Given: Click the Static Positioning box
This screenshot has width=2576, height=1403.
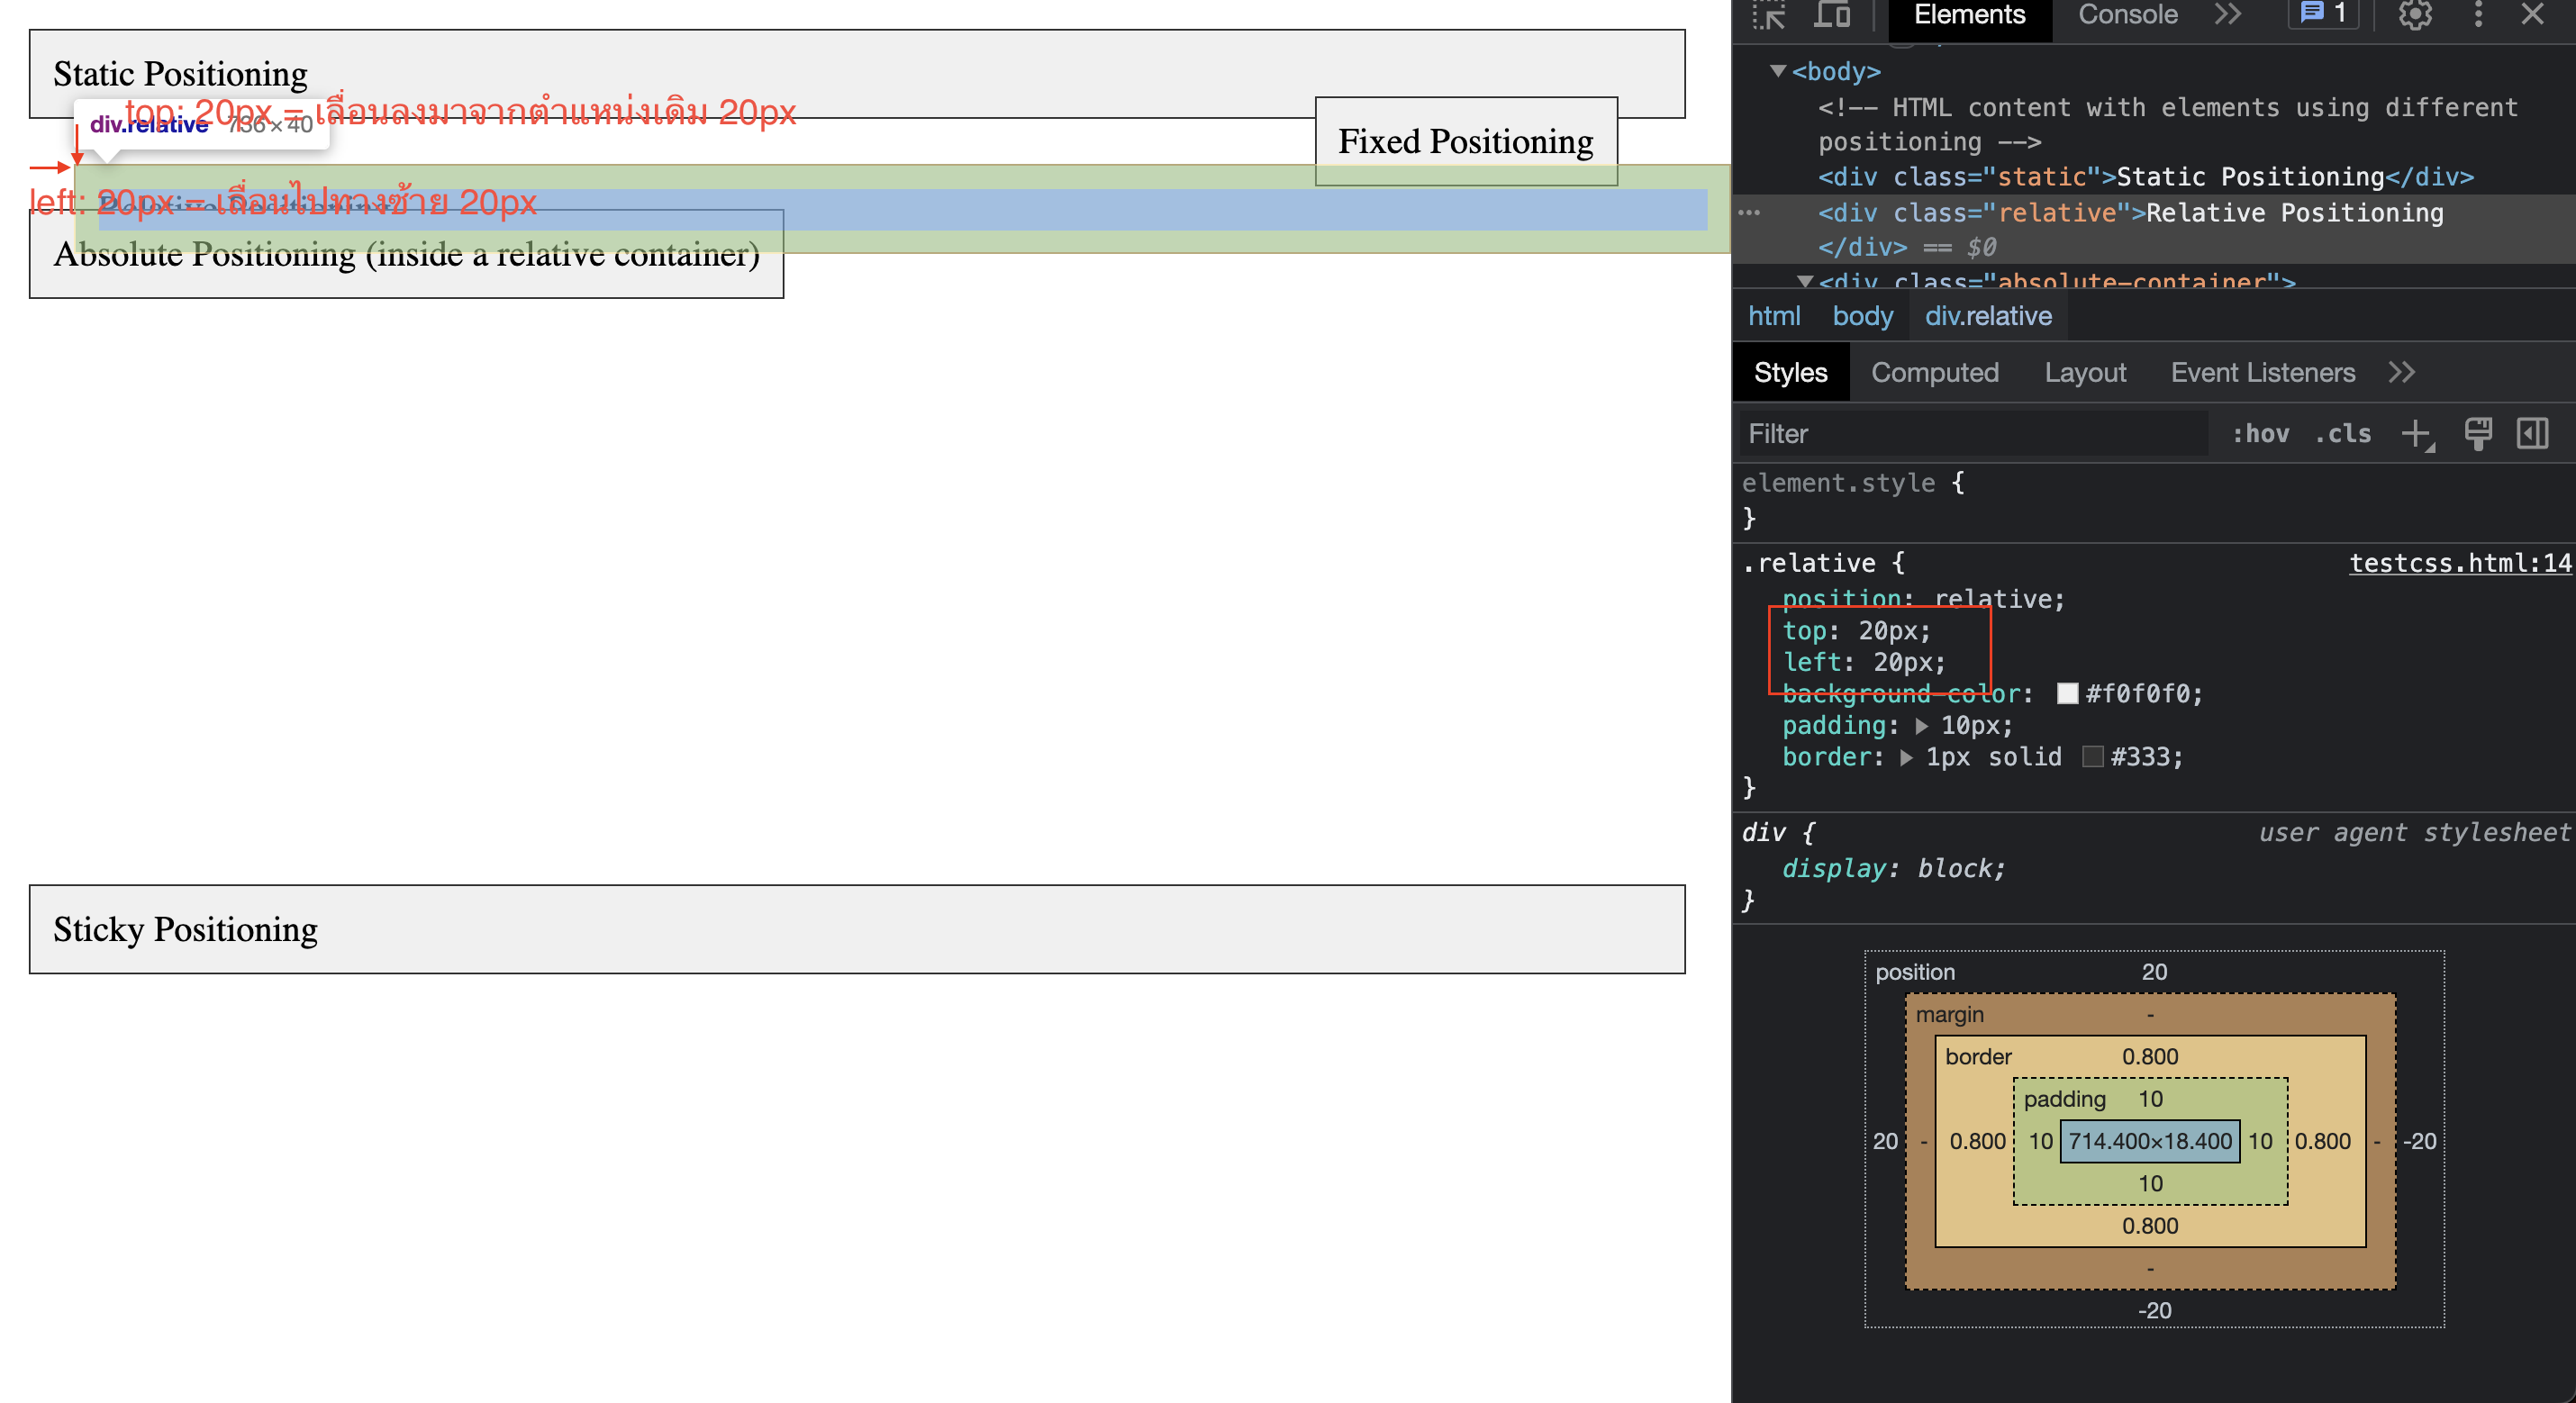Looking at the screenshot, I should click(857, 74).
